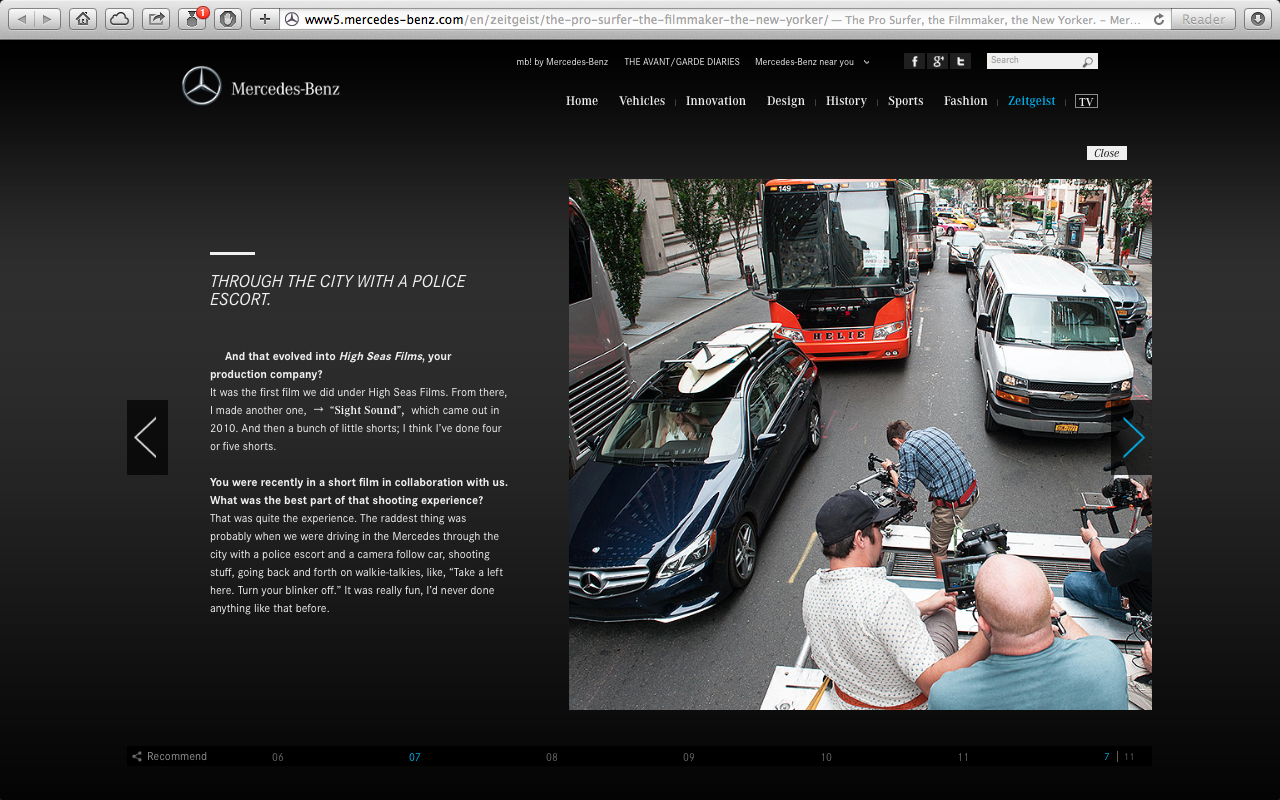Close the article with the Close button

(1107, 153)
